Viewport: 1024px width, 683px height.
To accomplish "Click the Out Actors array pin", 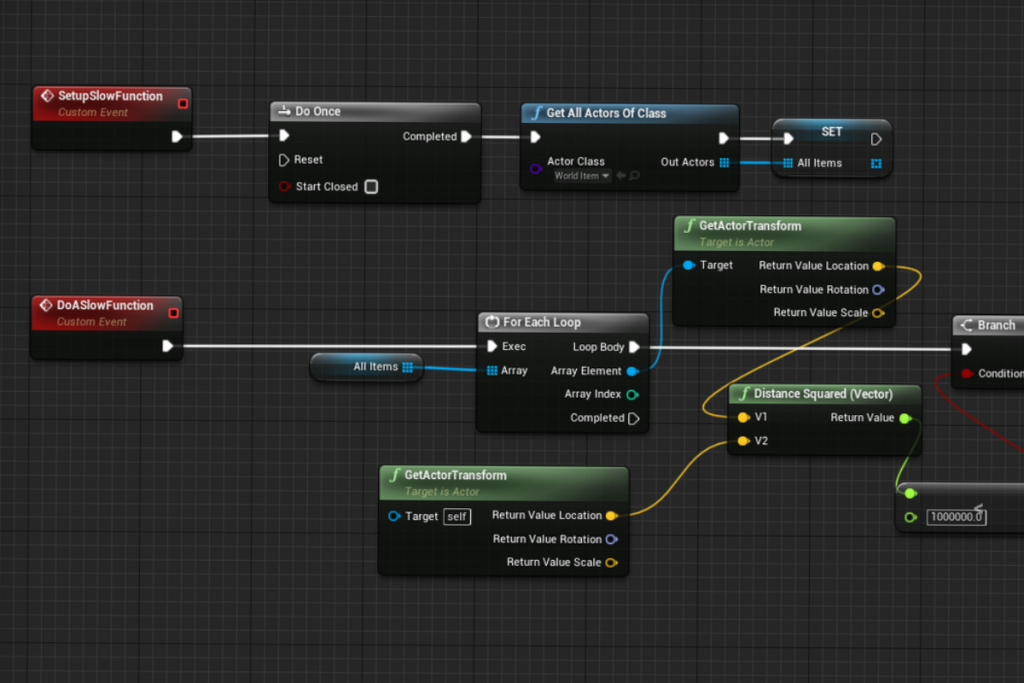I will click(x=724, y=163).
